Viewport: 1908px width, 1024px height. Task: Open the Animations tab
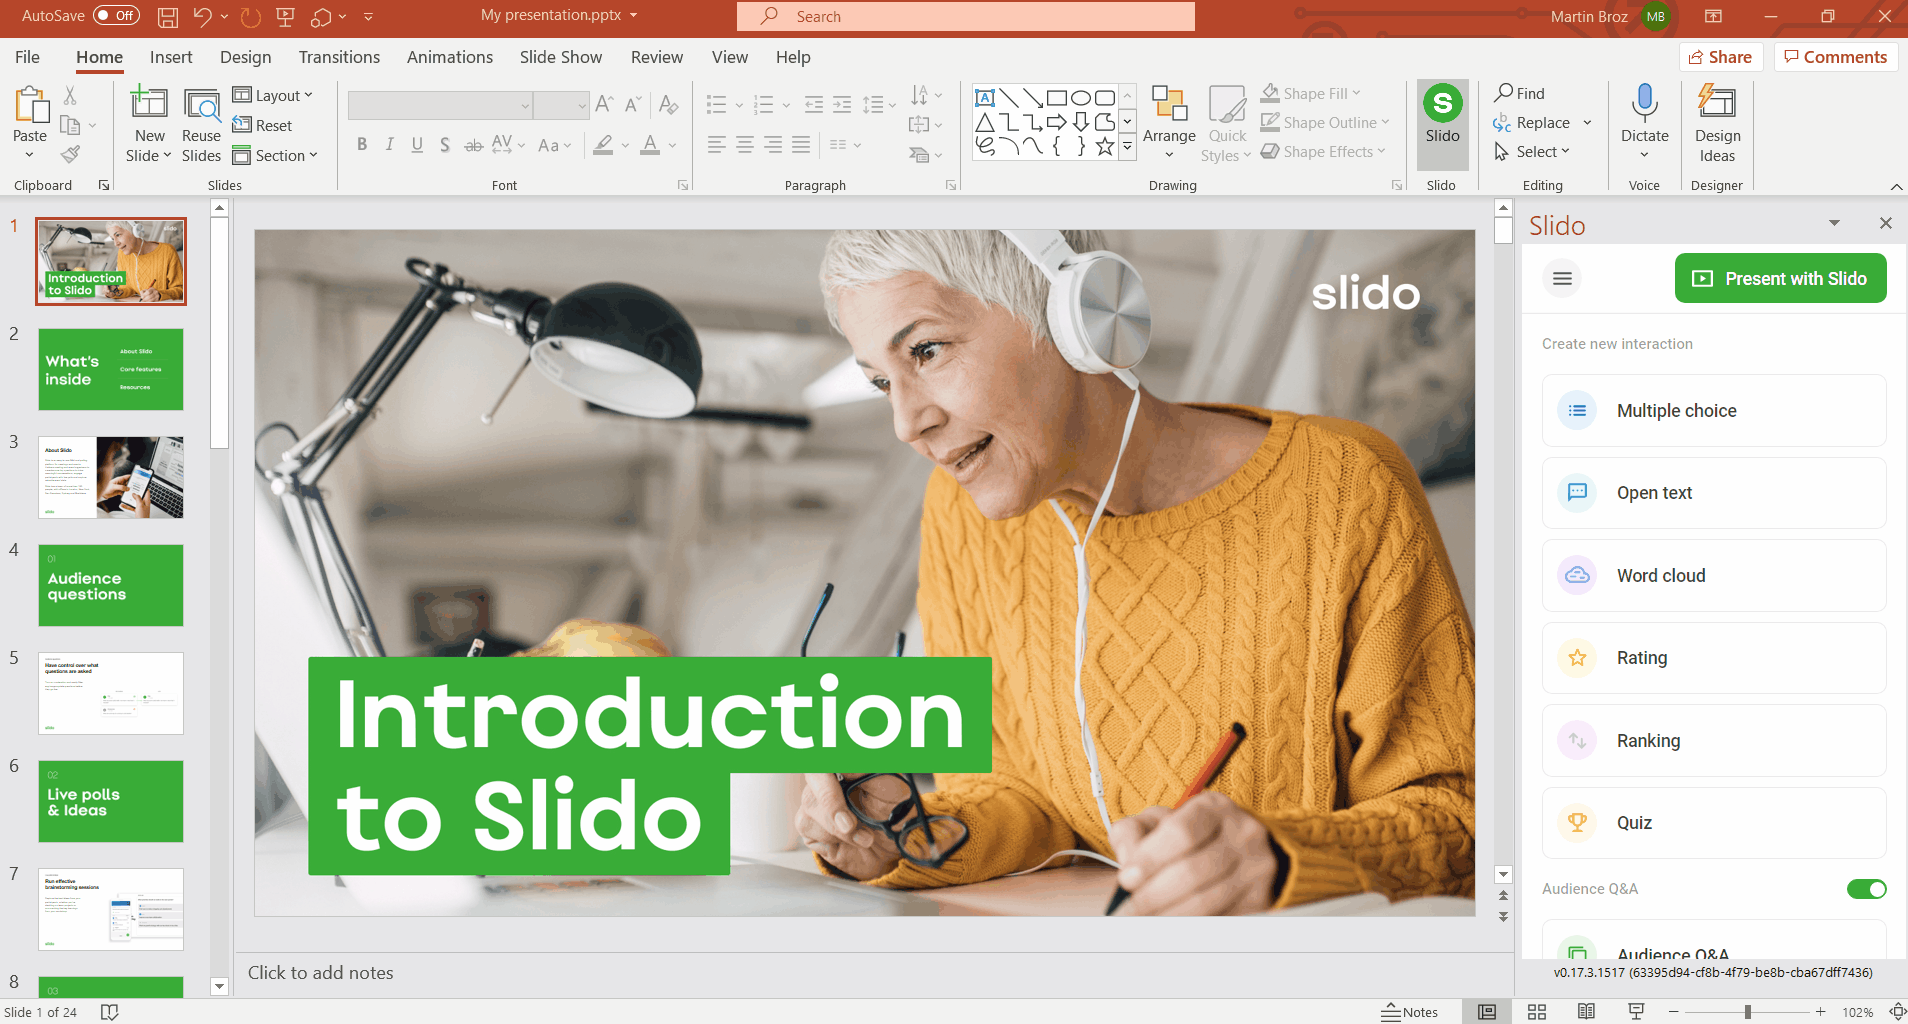coord(450,57)
